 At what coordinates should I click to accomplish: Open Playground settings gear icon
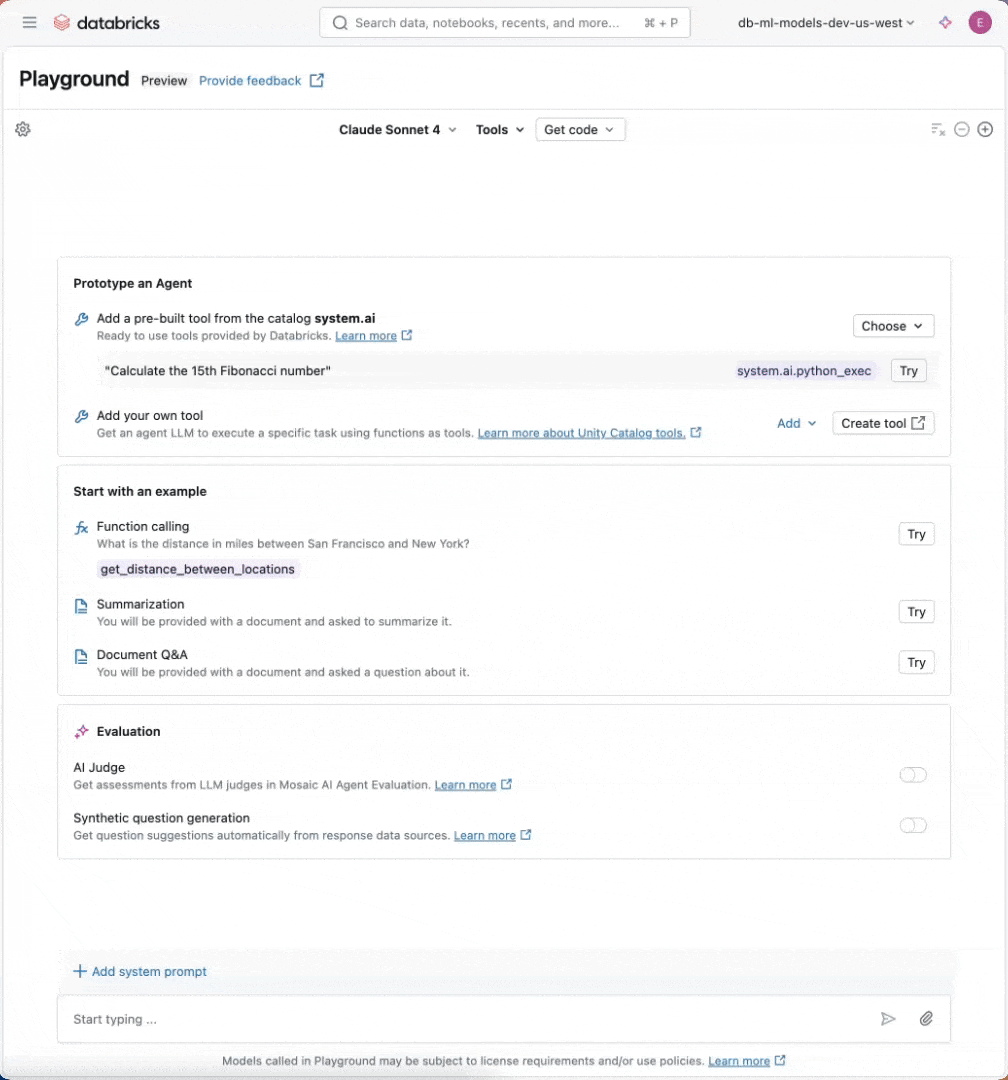(23, 129)
